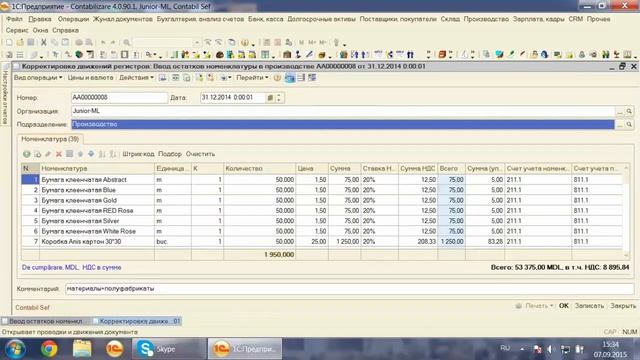This screenshot has height=360, width=640.
Task: Click the OK button
Action: tap(564, 306)
